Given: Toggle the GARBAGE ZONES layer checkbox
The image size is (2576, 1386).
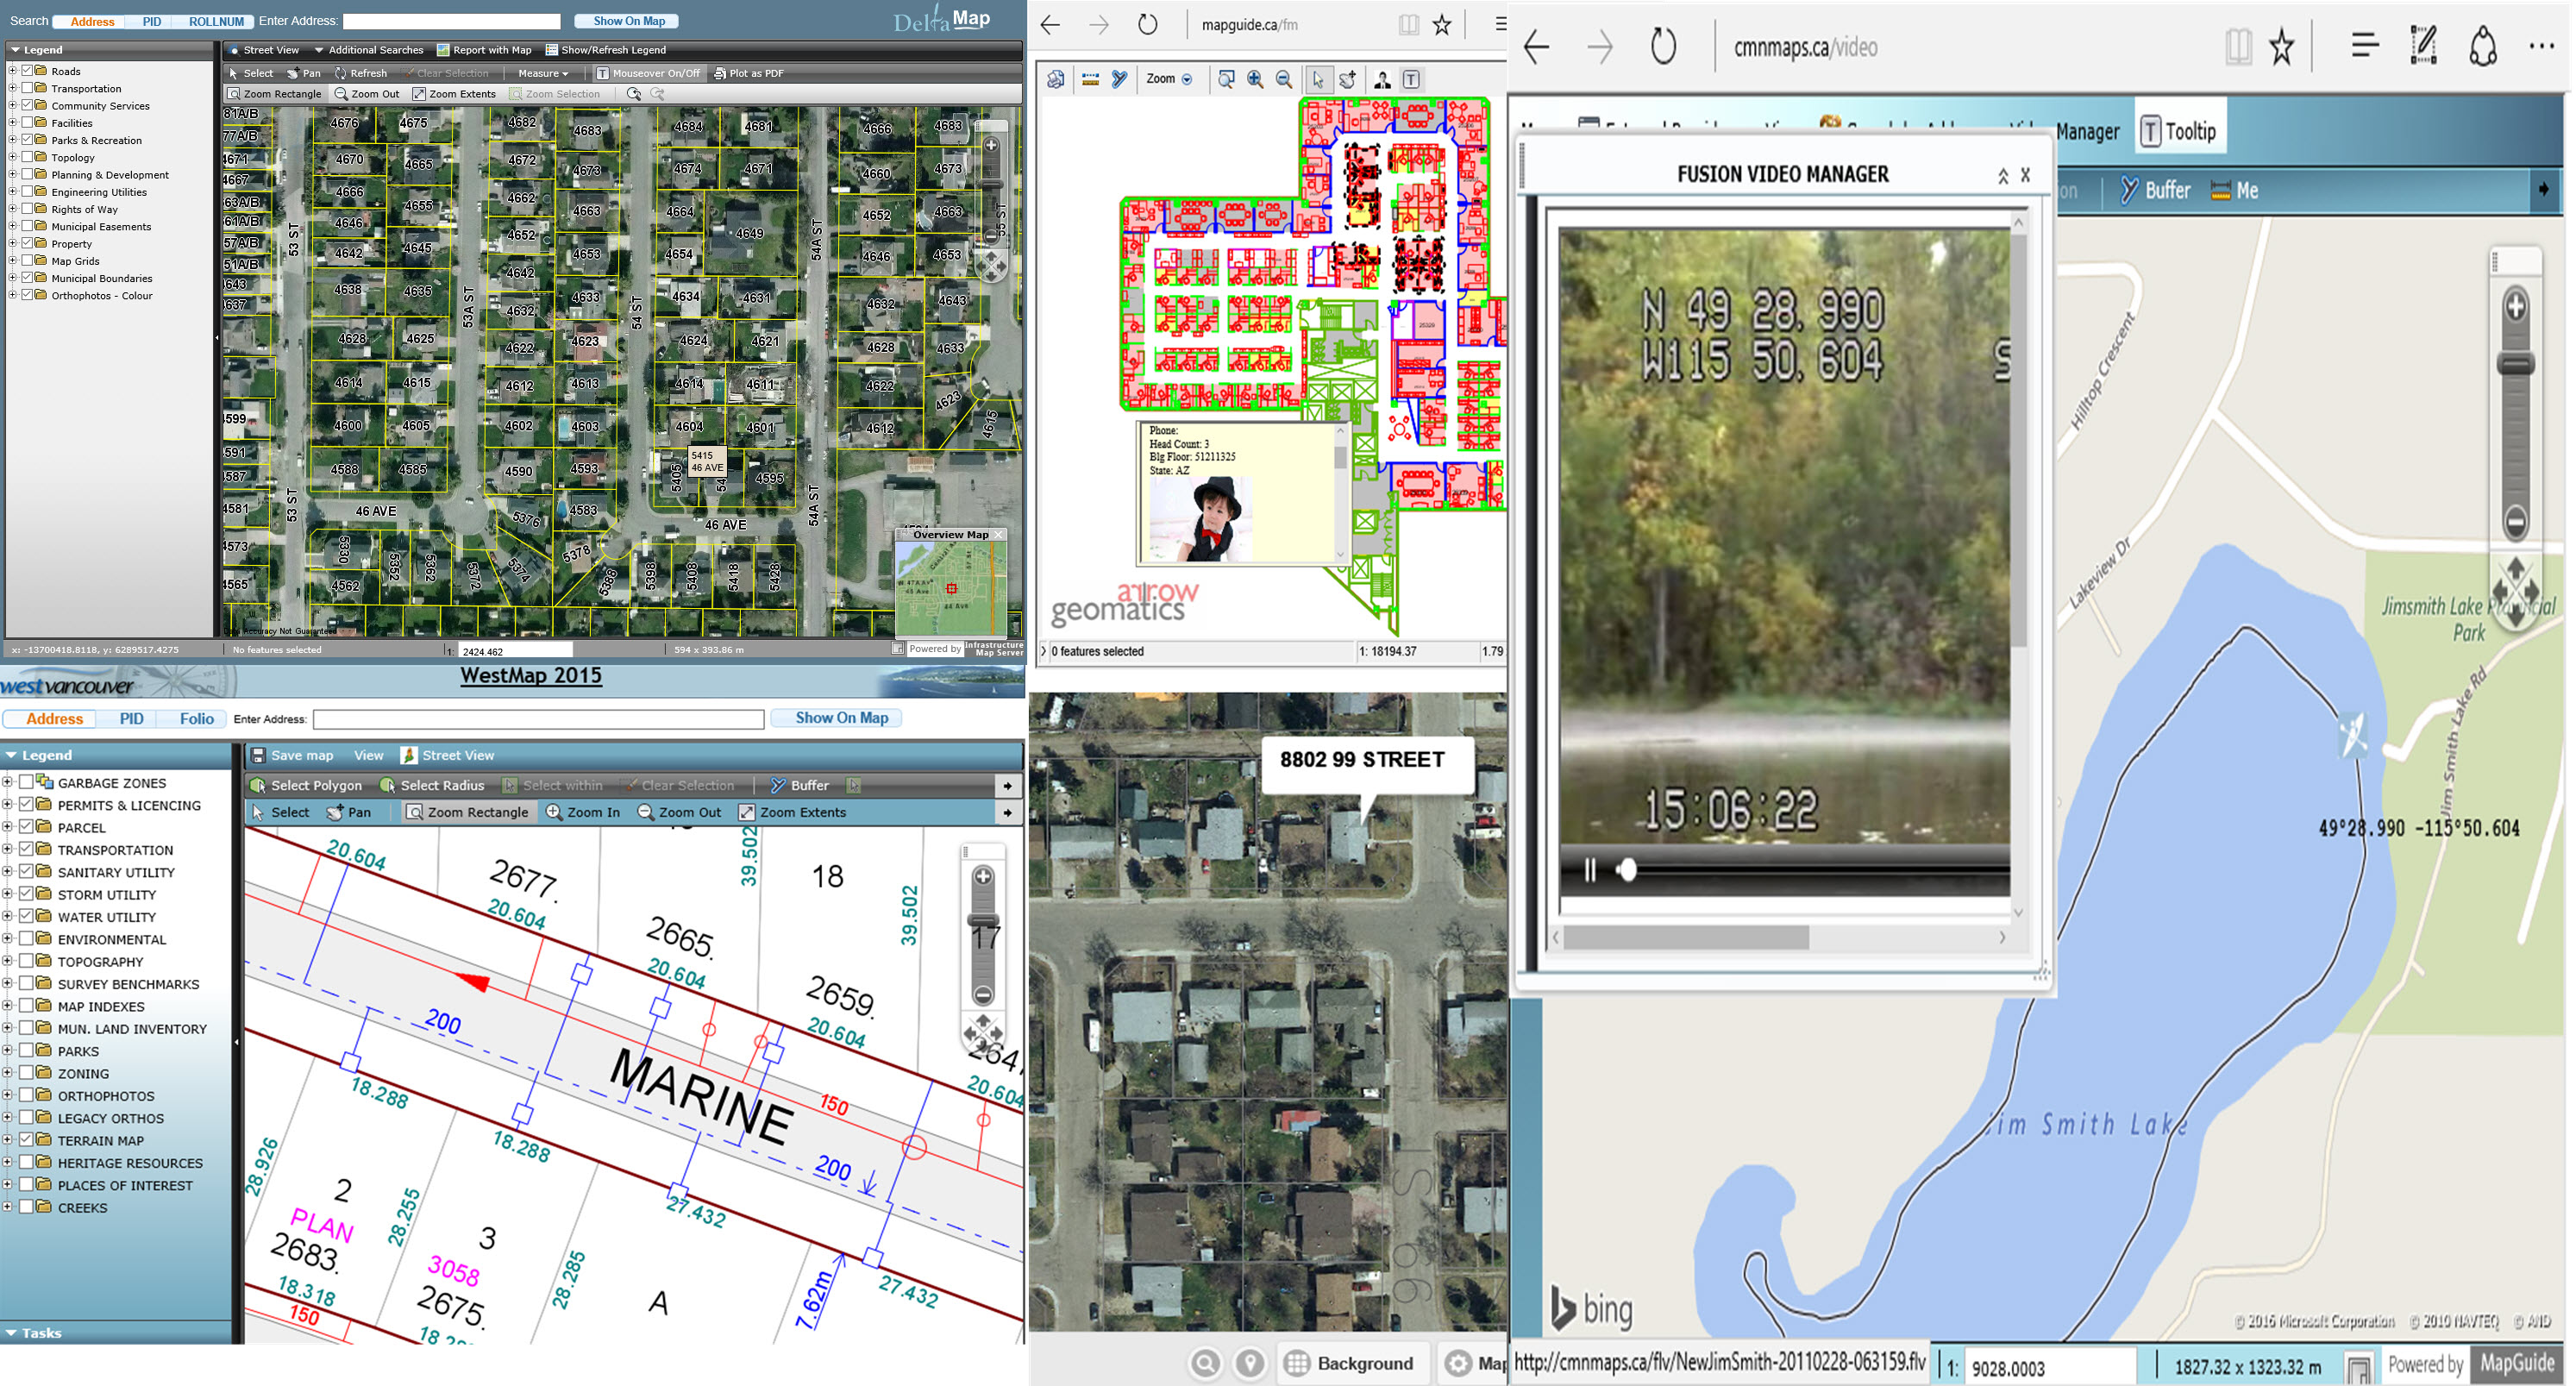Looking at the screenshot, I should [x=26, y=782].
